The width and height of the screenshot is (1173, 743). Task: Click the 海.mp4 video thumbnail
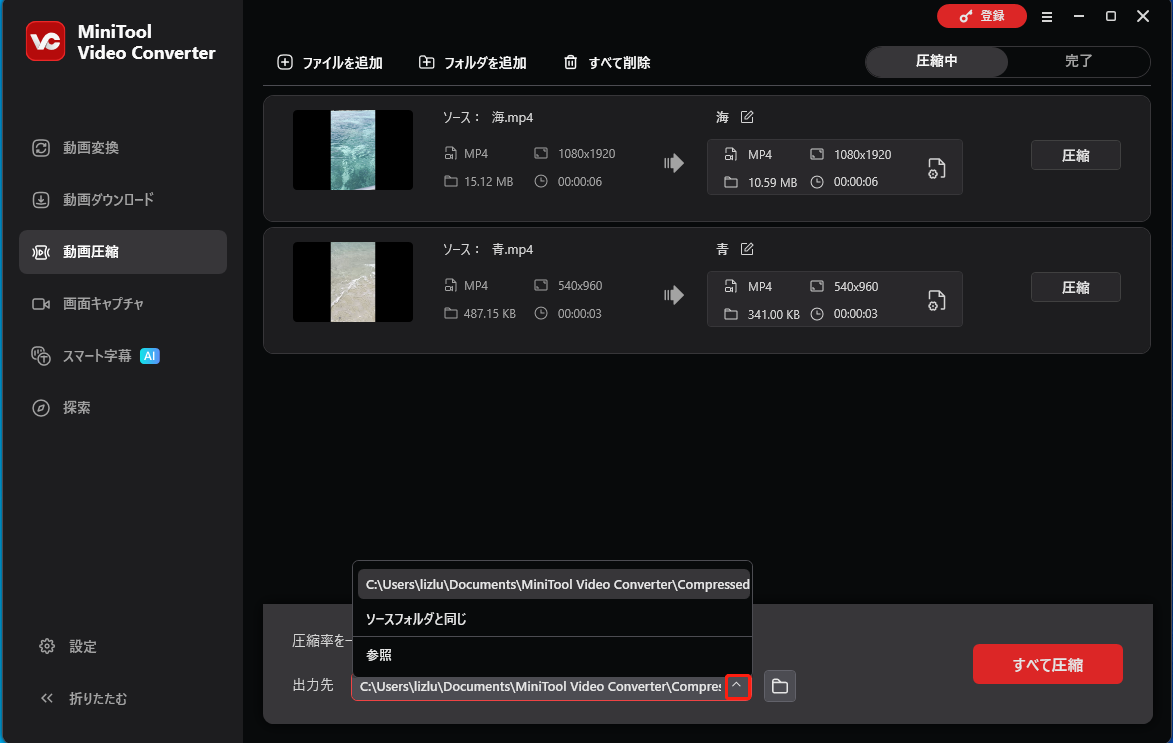click(352, 149)
